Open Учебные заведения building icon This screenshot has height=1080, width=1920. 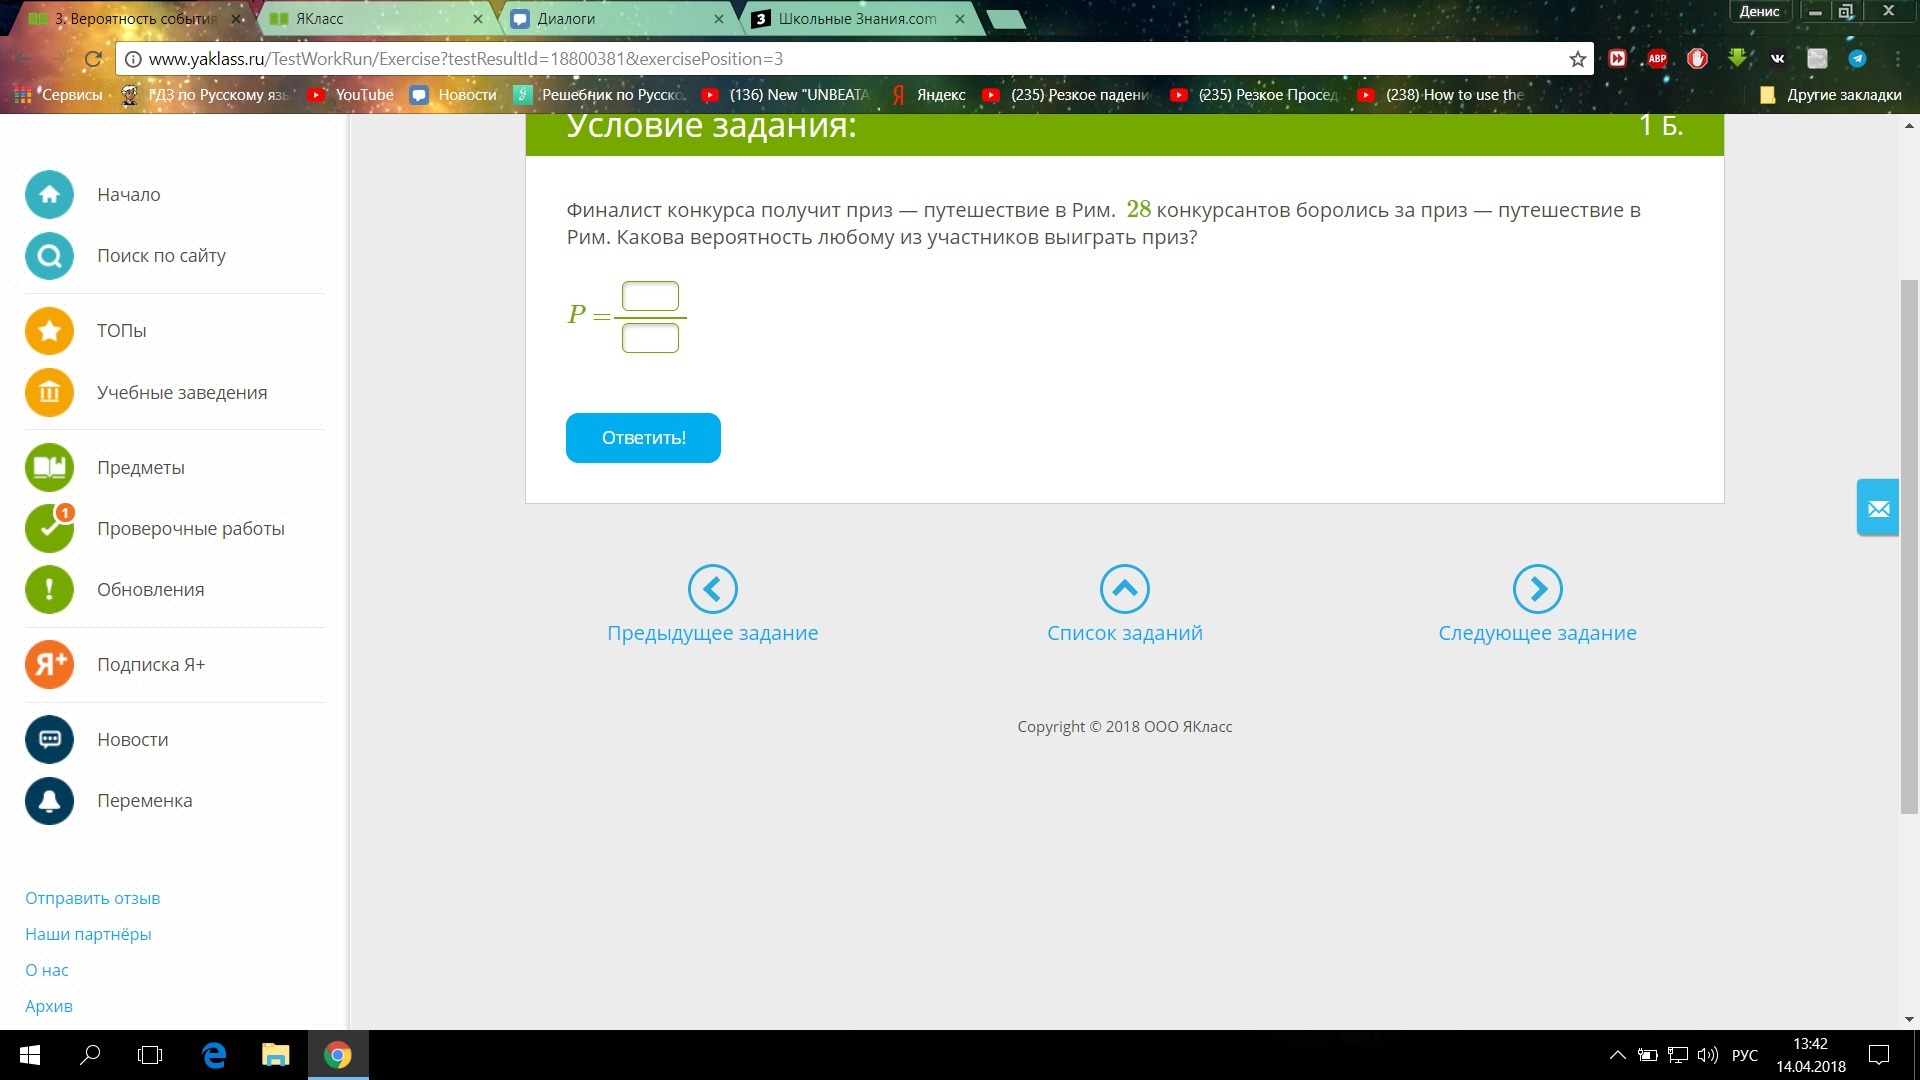click(x=49, y=393)
